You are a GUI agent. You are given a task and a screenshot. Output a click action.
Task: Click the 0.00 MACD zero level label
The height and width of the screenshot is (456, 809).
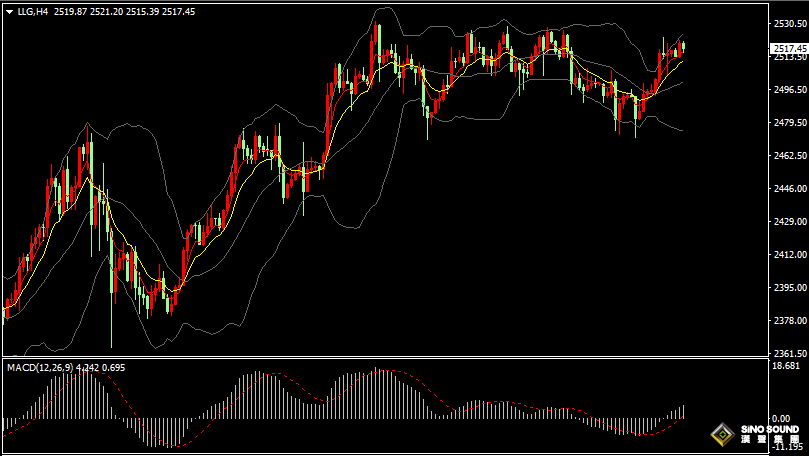tap(781, 419)
